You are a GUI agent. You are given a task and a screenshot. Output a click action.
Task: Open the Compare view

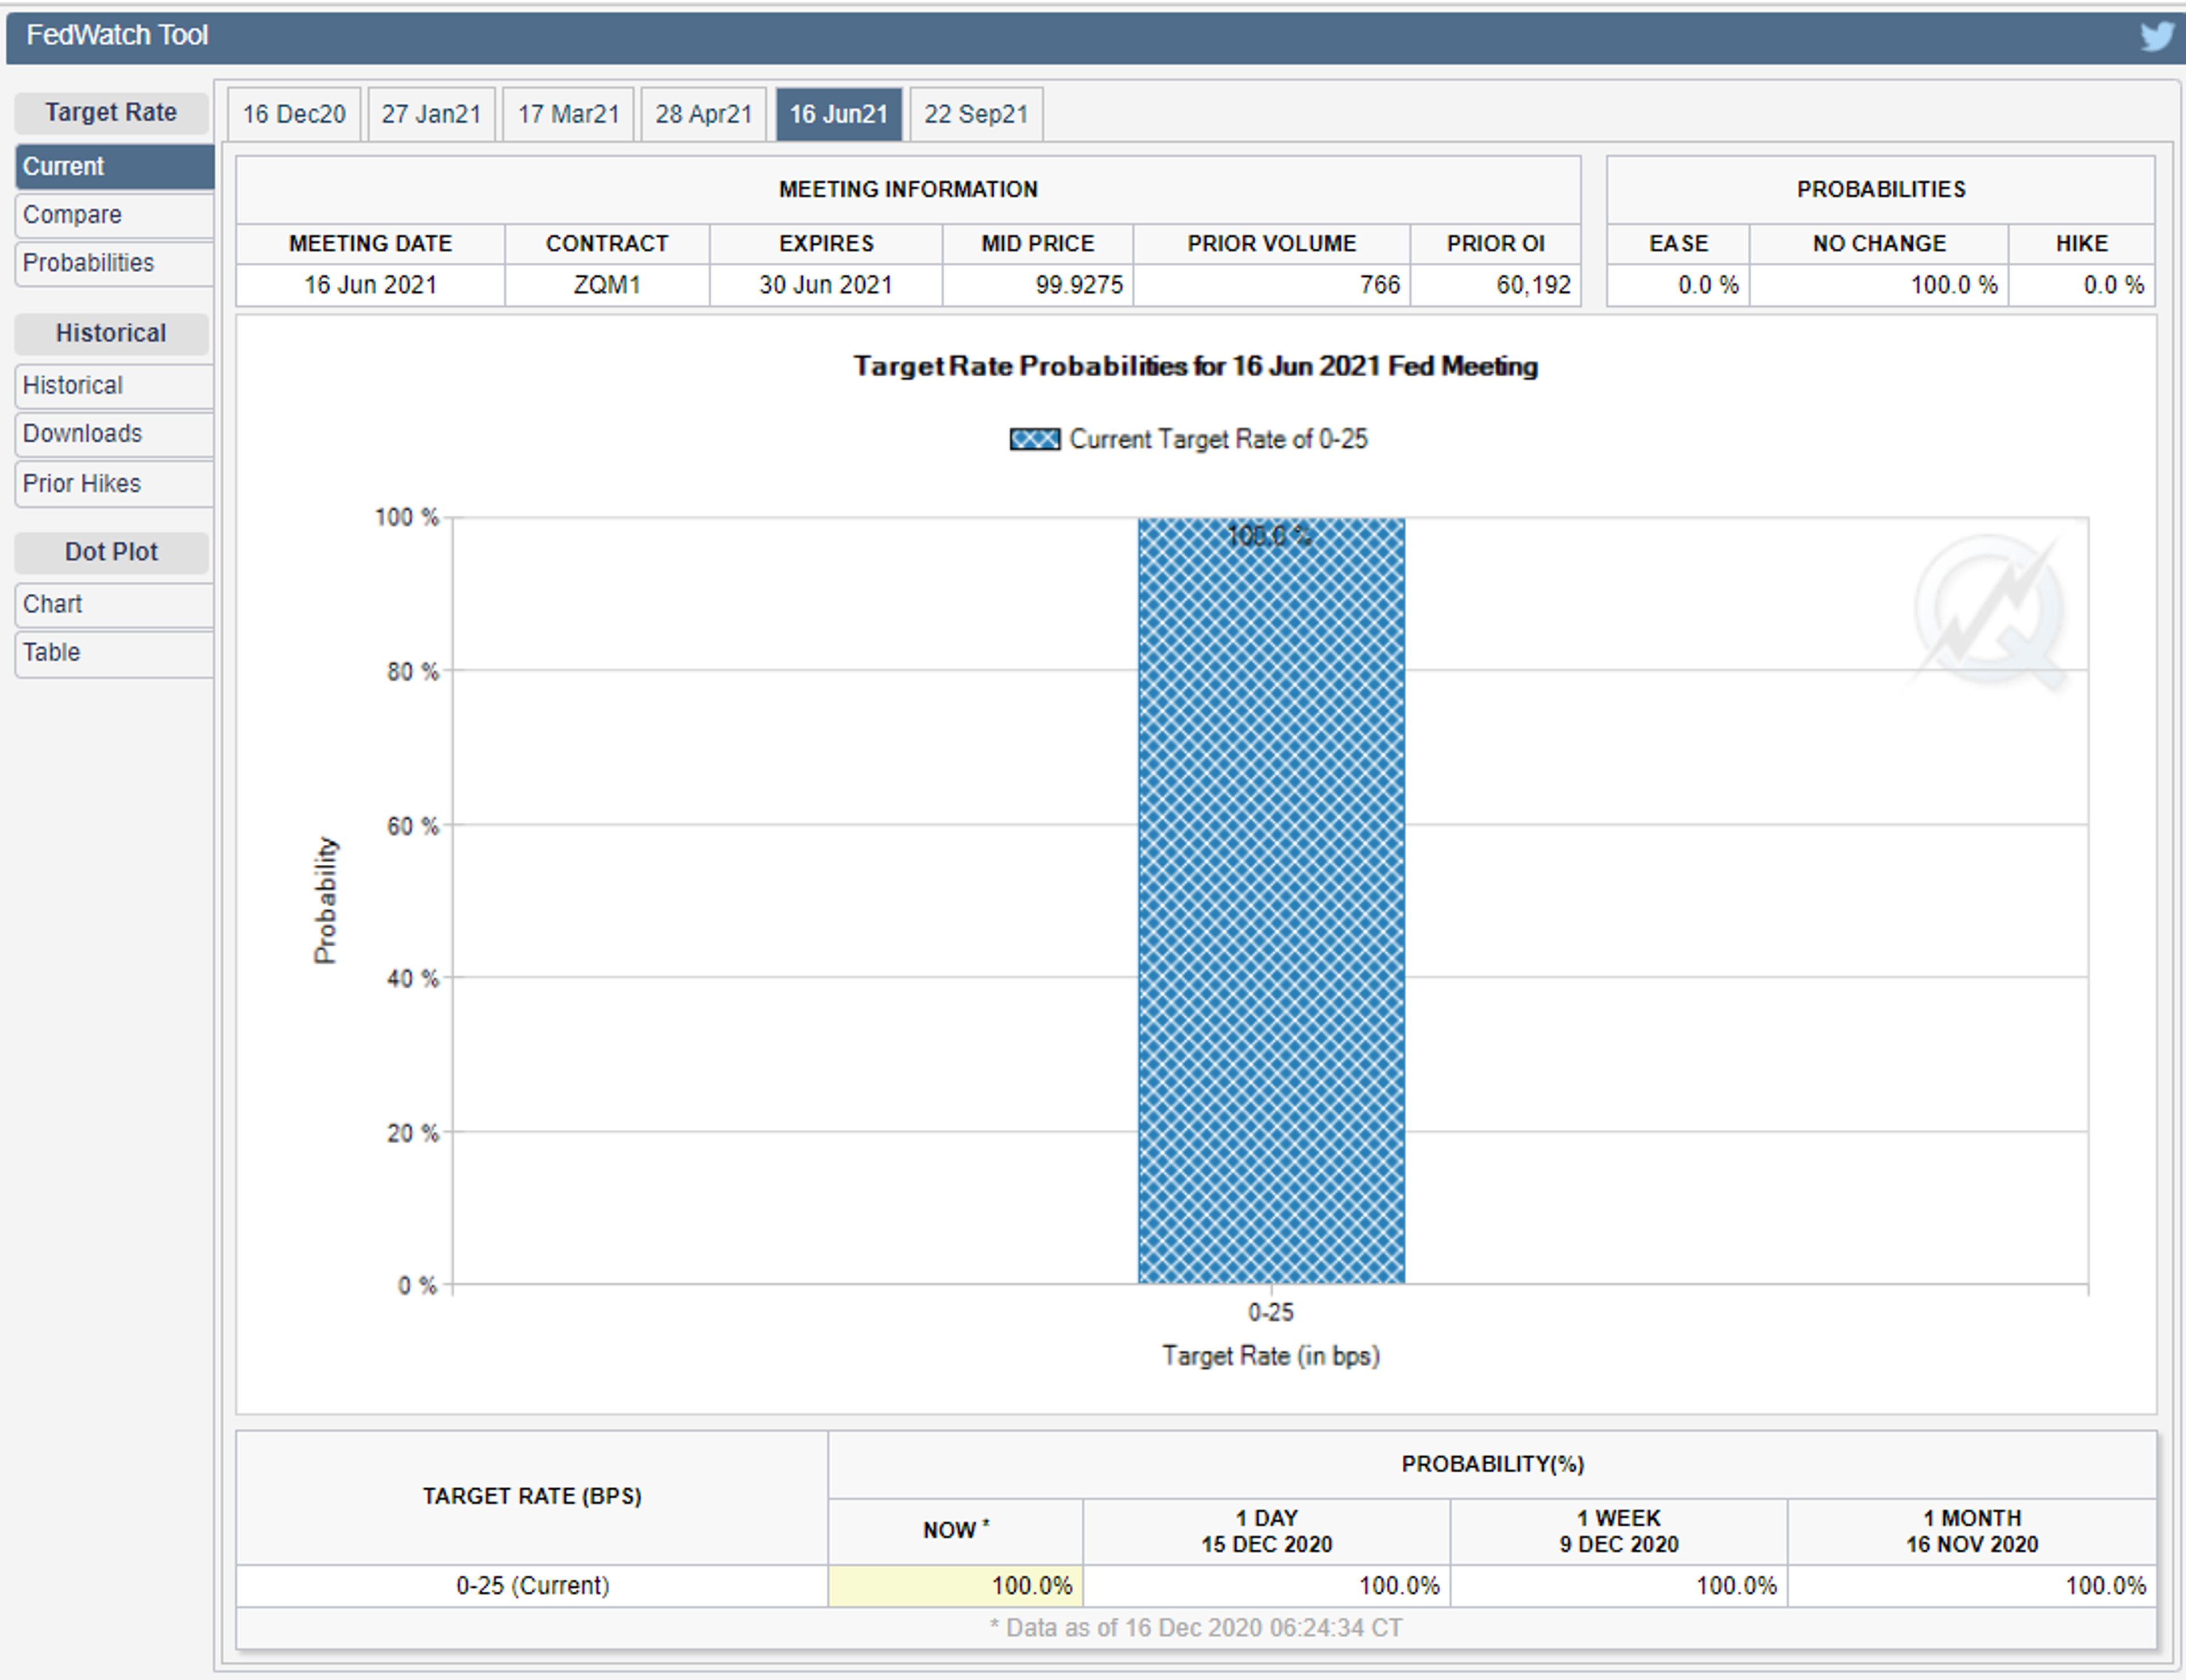click(x=114, y=215)
